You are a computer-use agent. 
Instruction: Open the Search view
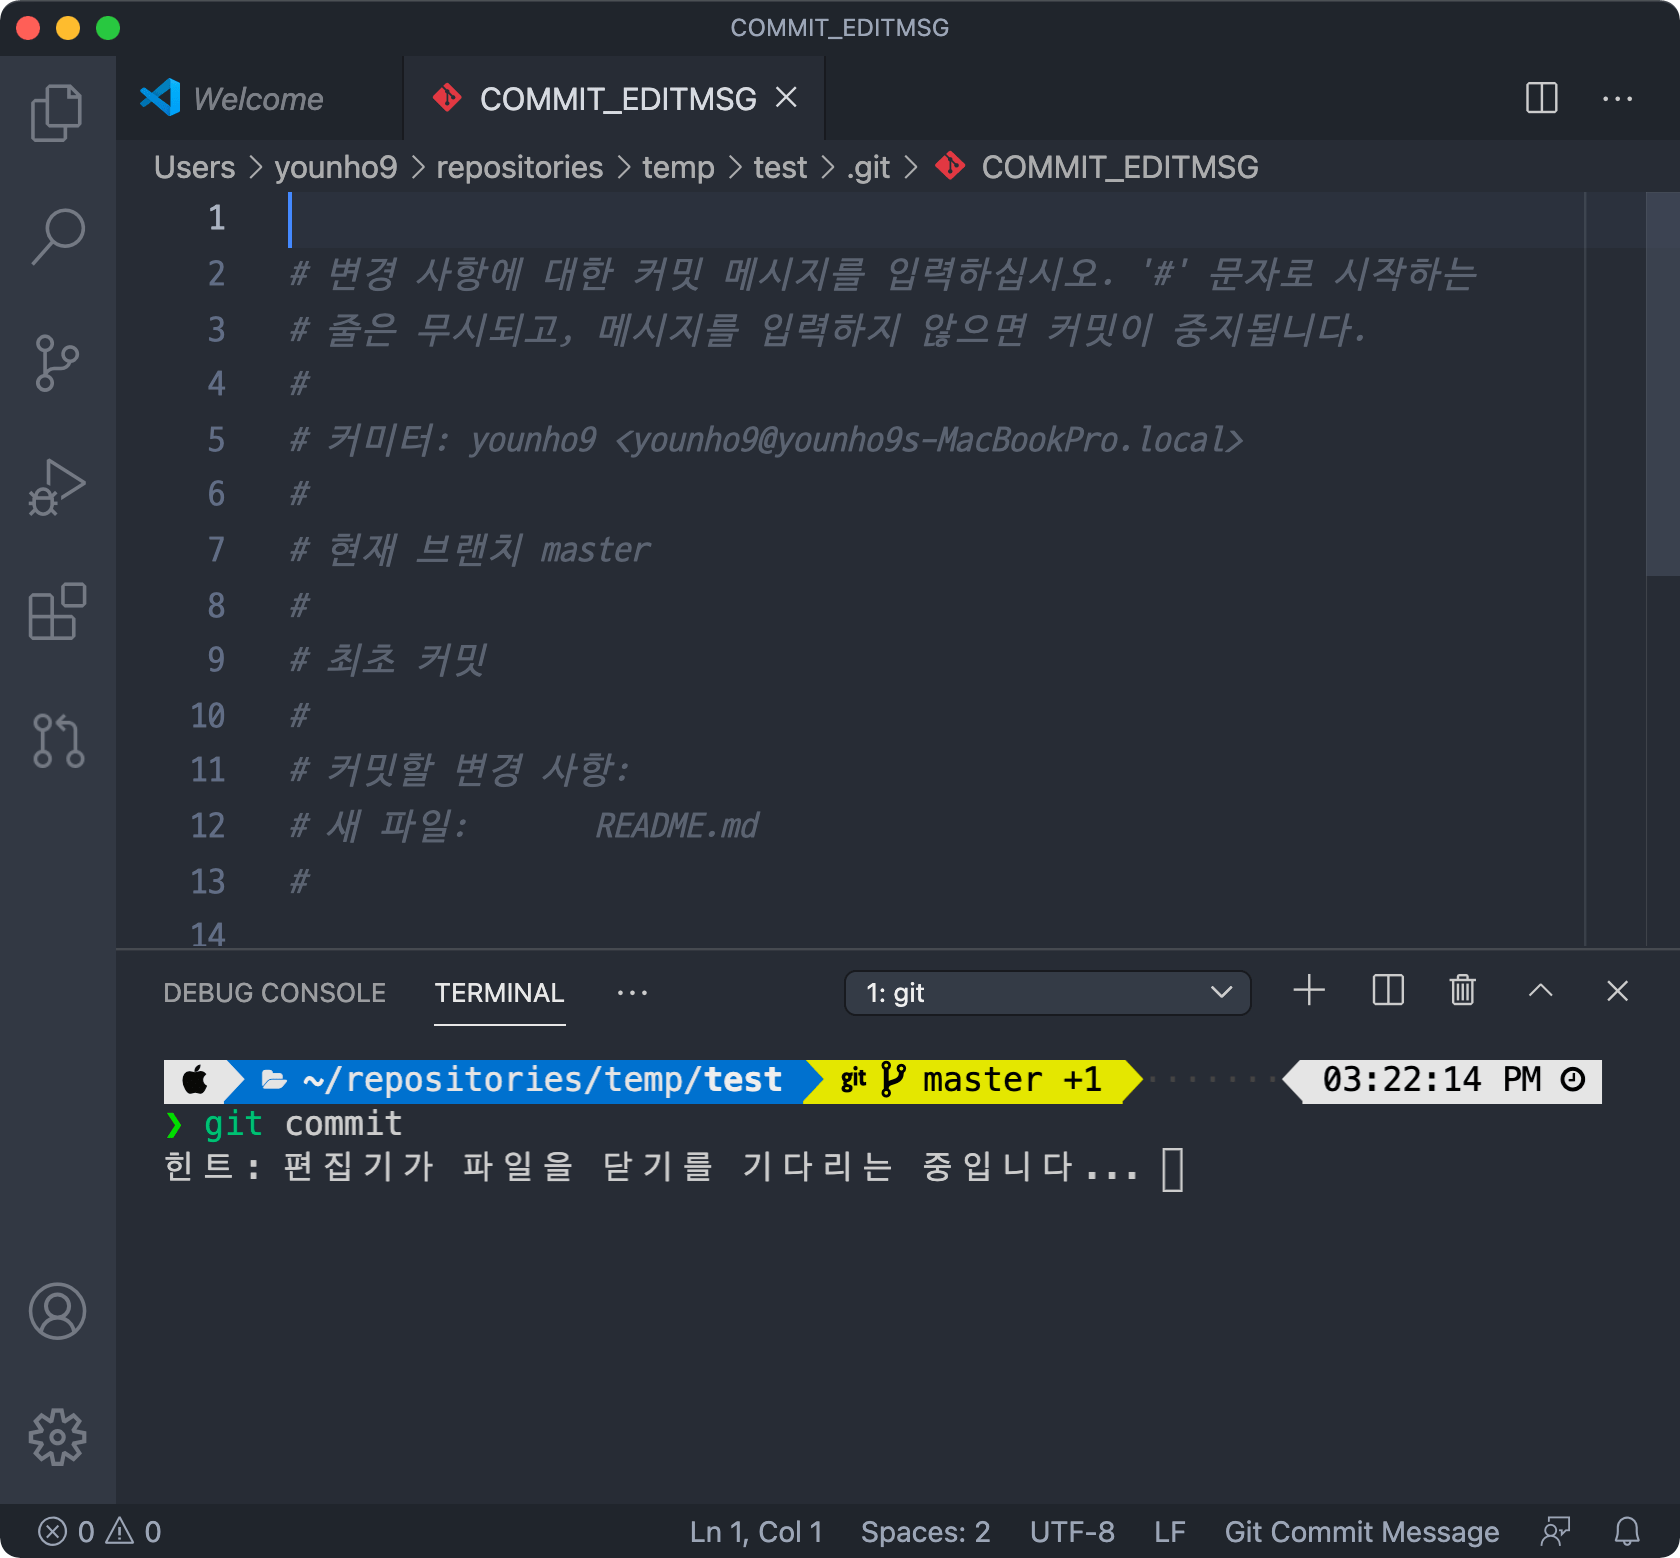57,237
